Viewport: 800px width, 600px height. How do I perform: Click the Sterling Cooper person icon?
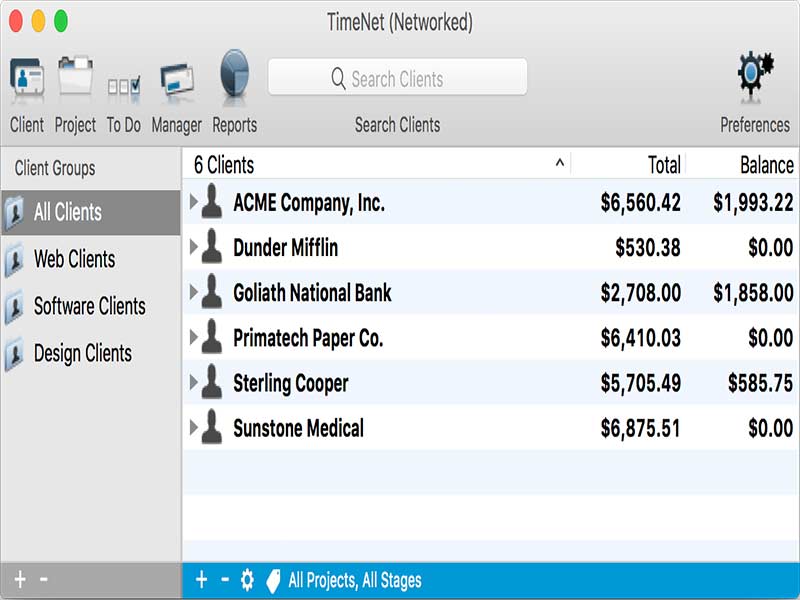(212, 382)
